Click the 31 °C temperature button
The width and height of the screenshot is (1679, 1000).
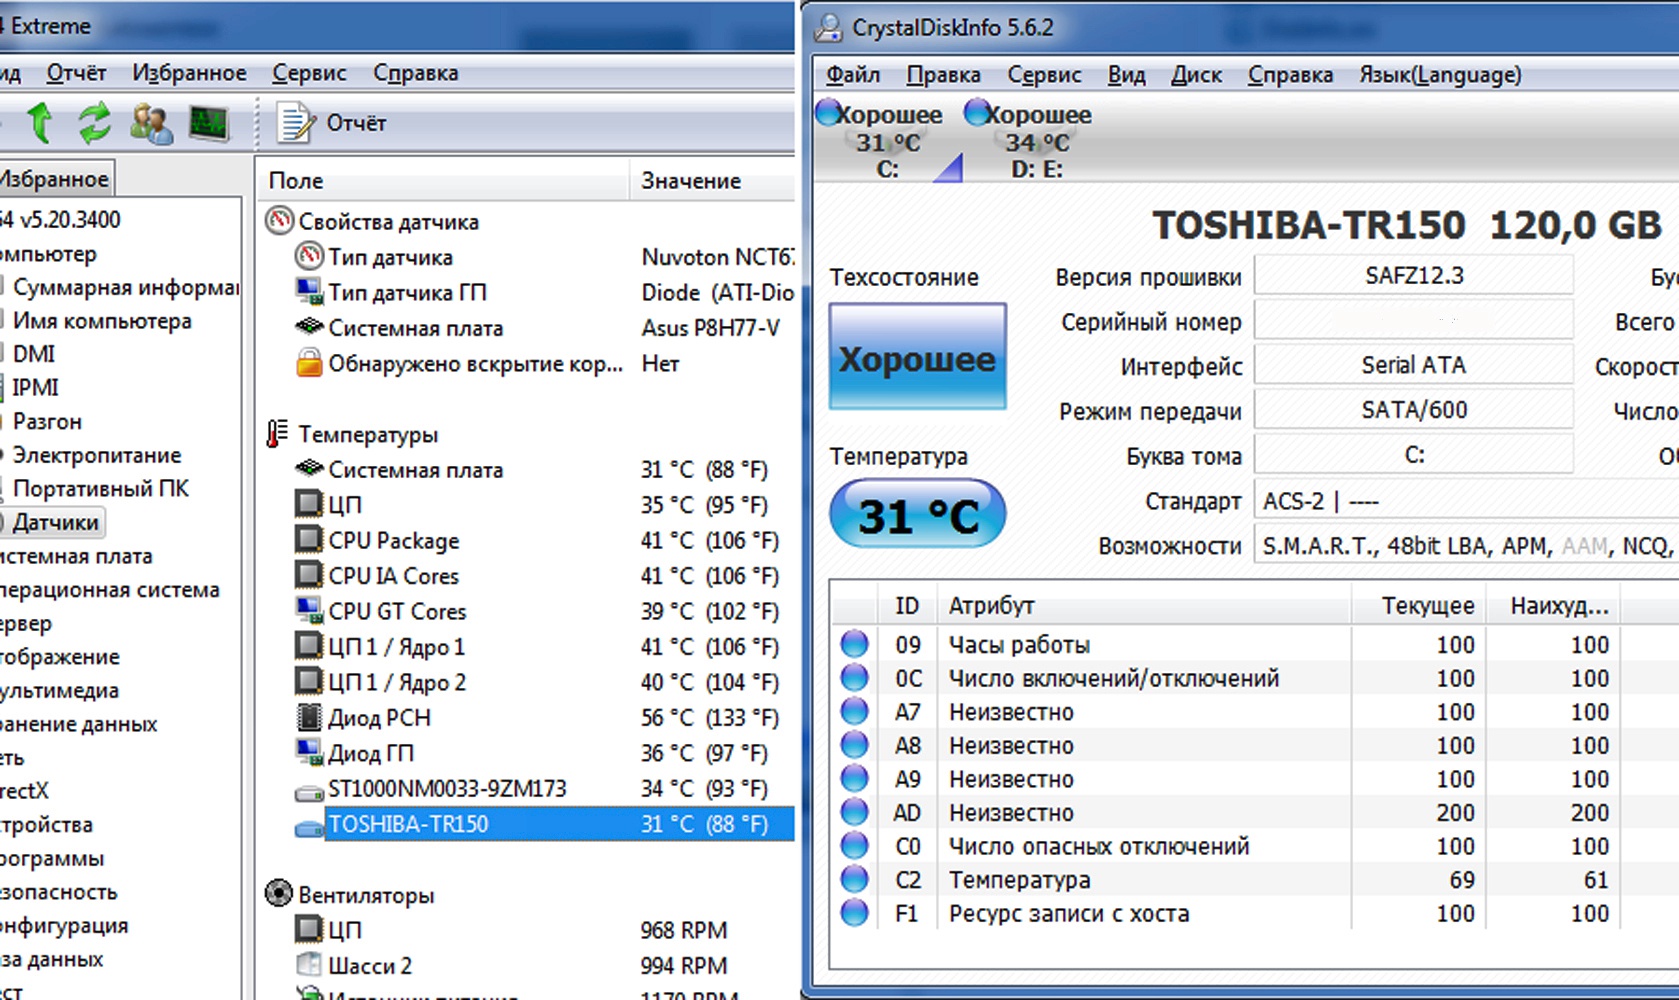coord(917,514)
